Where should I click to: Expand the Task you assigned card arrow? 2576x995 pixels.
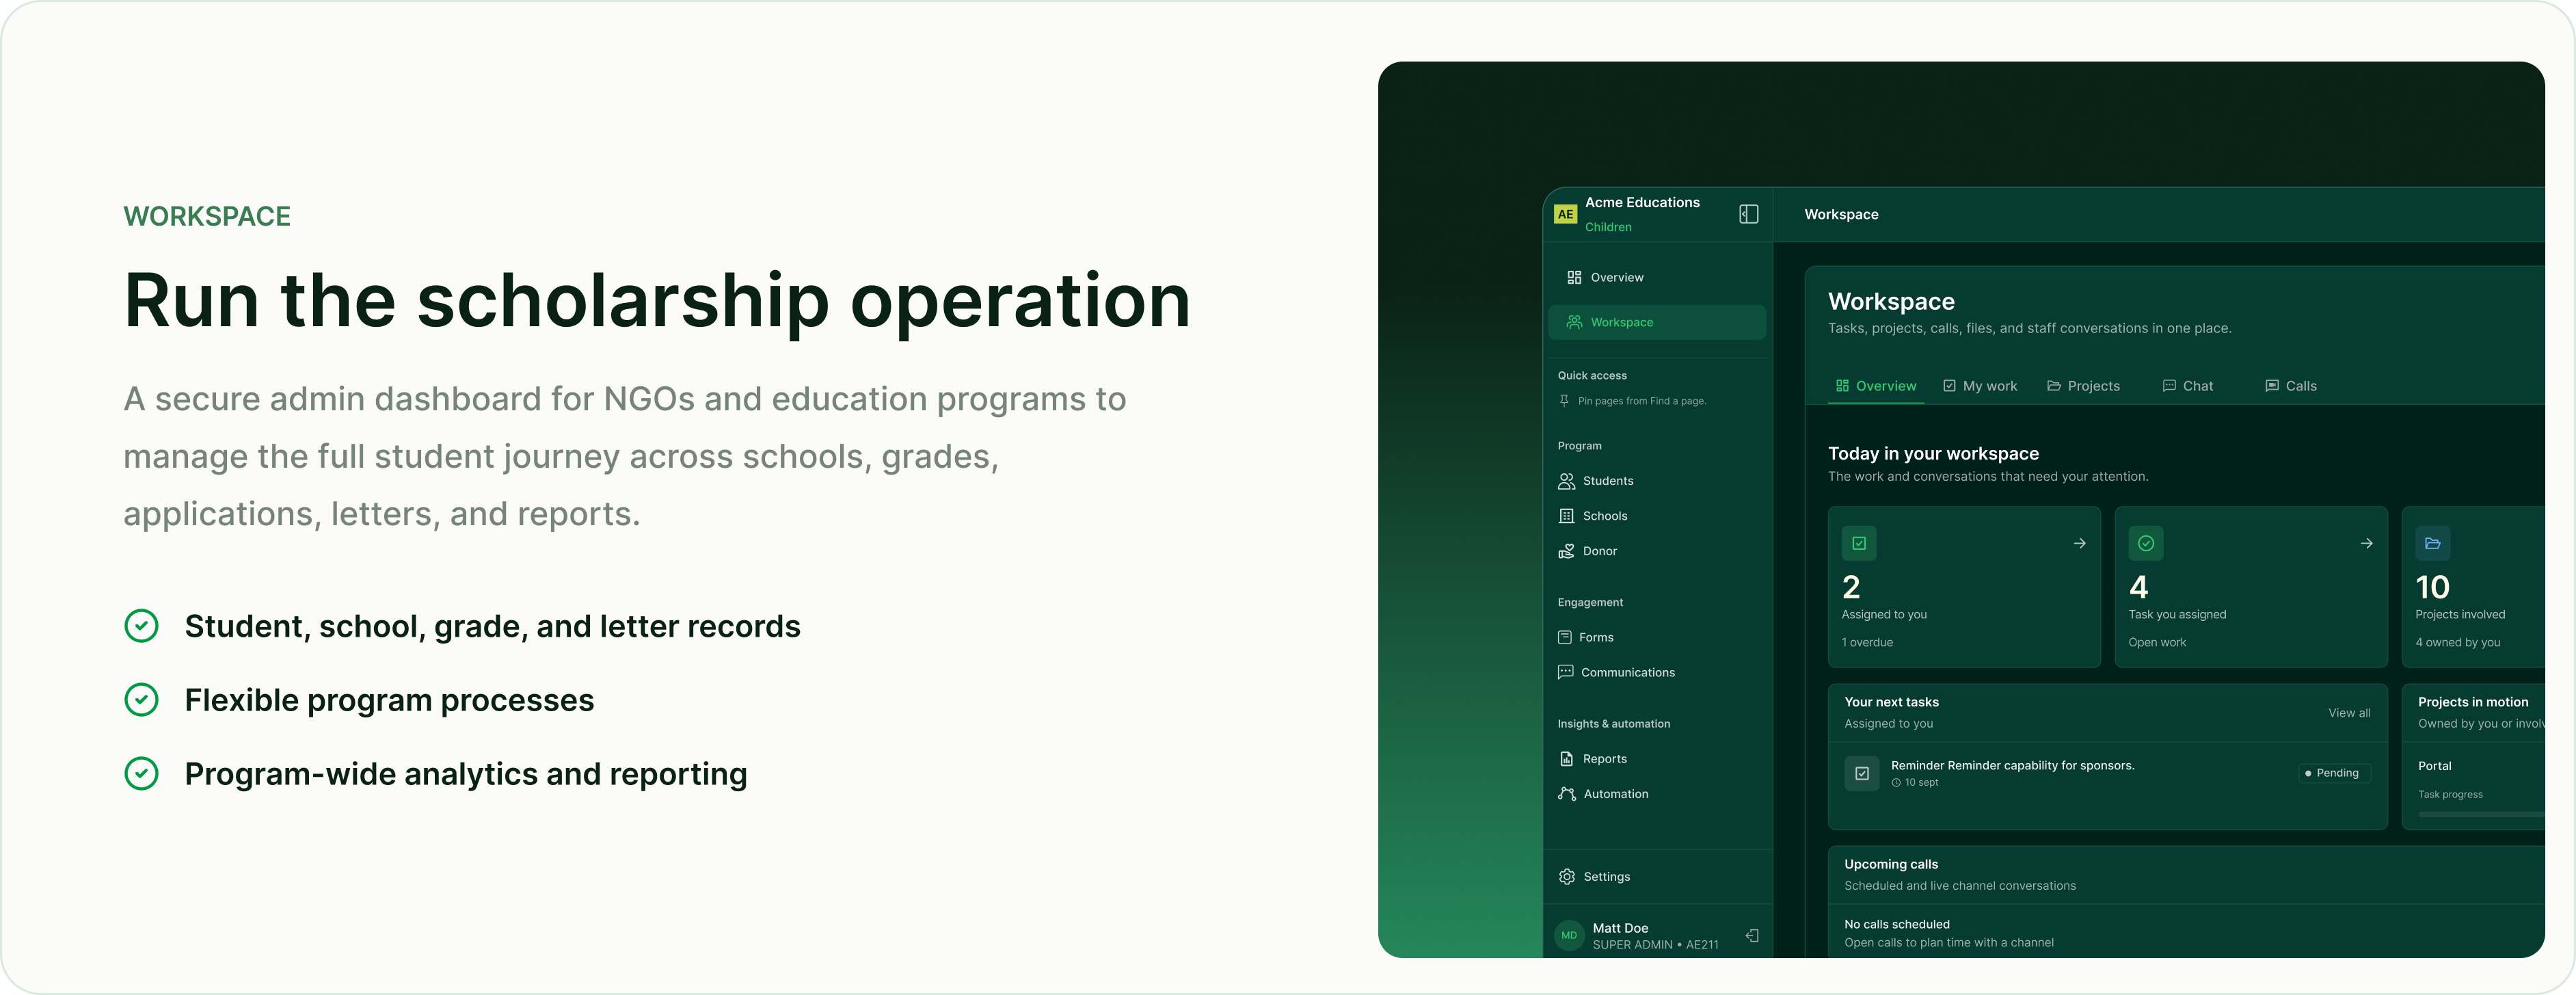click(x=2366, y=544)
